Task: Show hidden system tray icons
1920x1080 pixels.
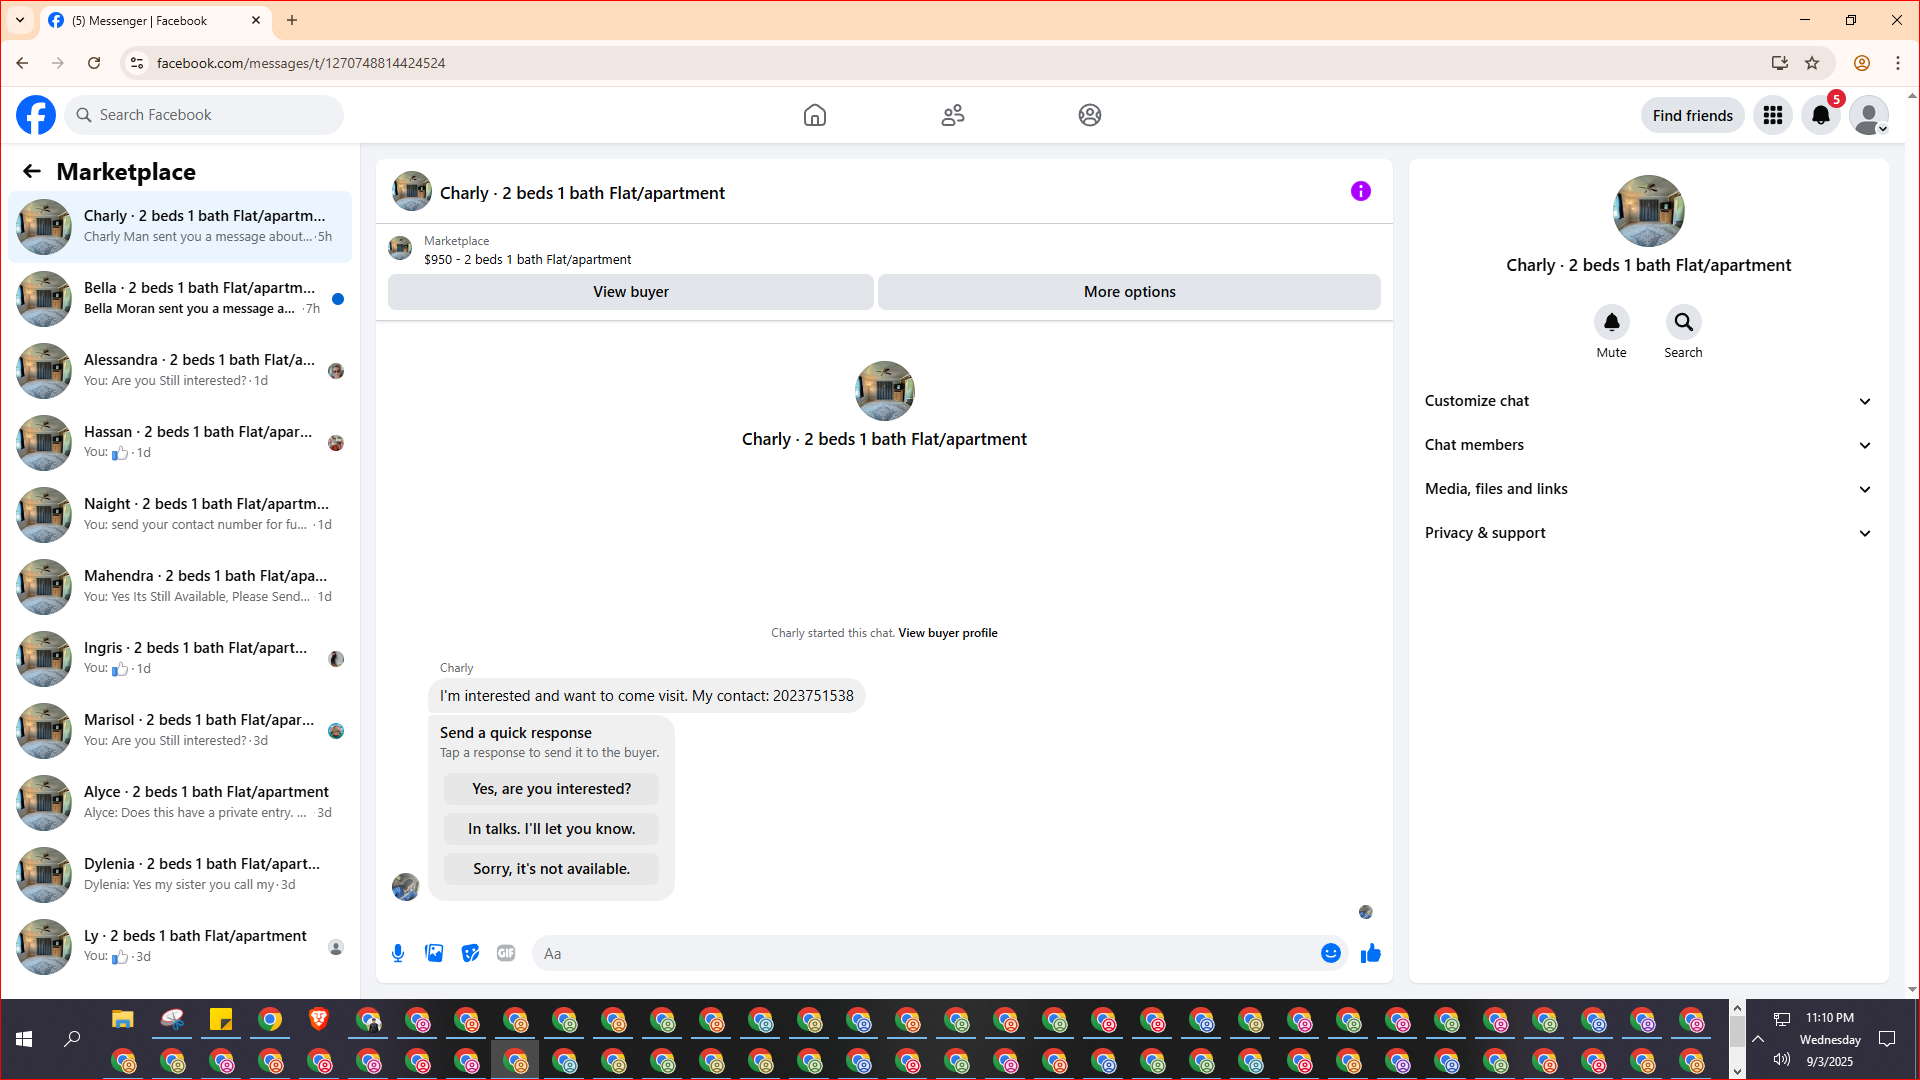Action: (1758, 1039)
